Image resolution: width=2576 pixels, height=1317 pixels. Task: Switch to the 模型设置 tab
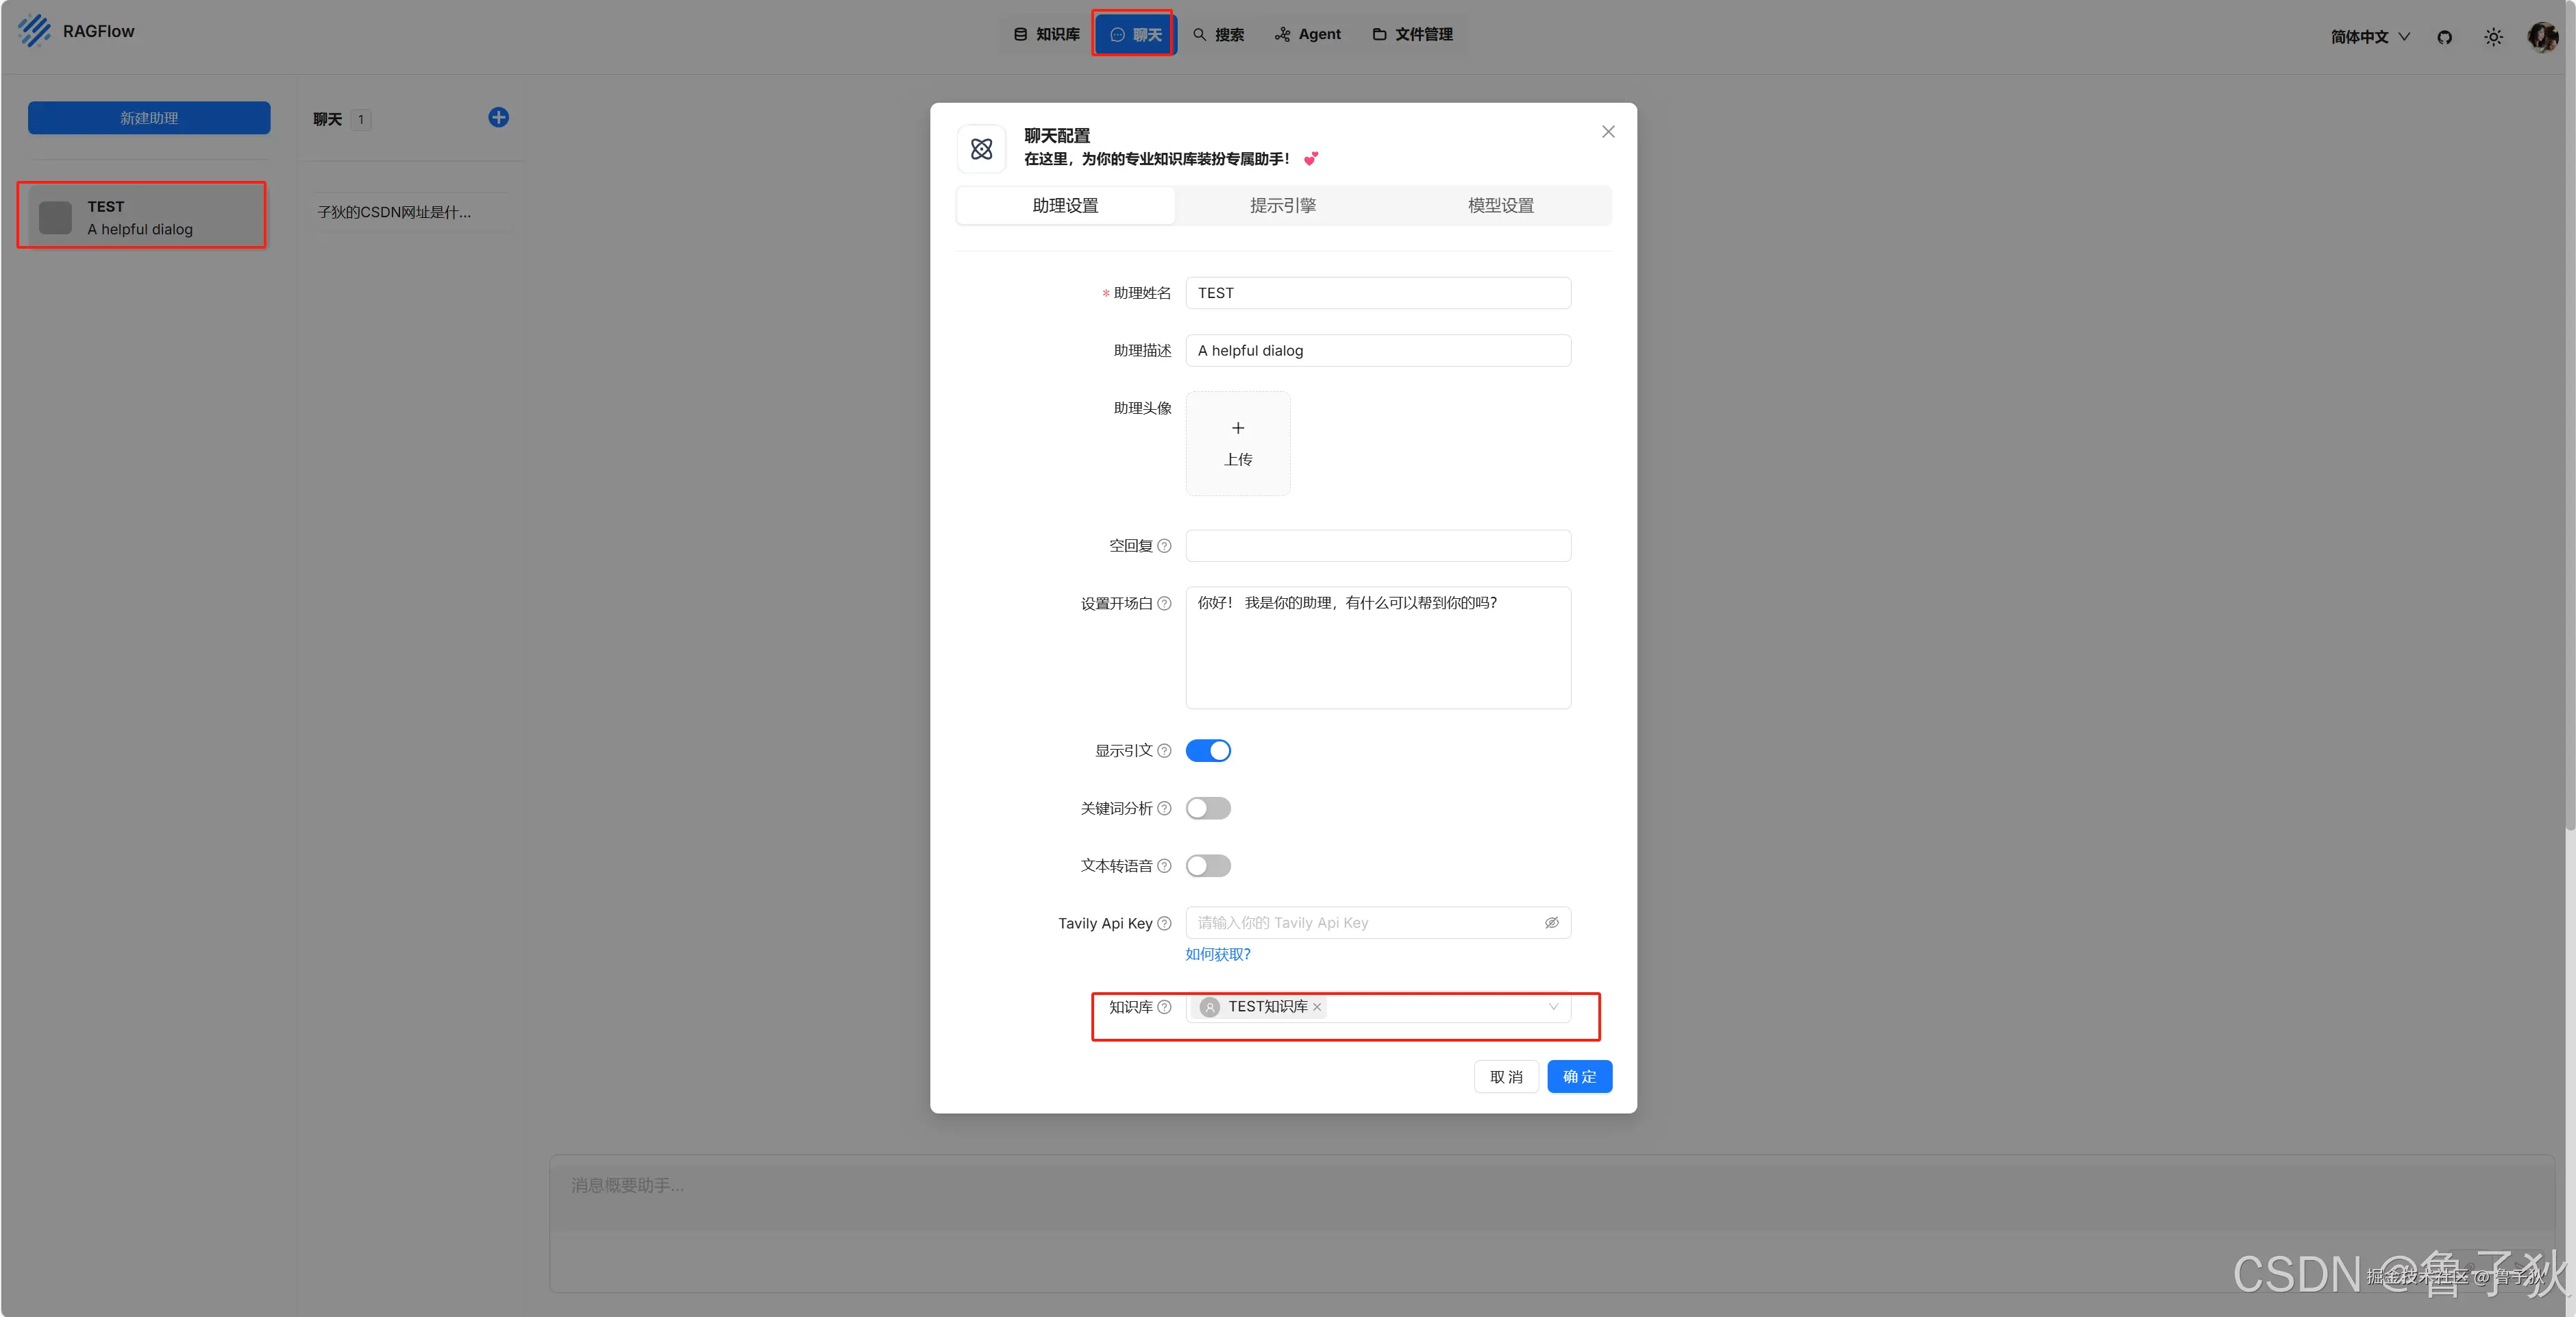click(1499, 205)
